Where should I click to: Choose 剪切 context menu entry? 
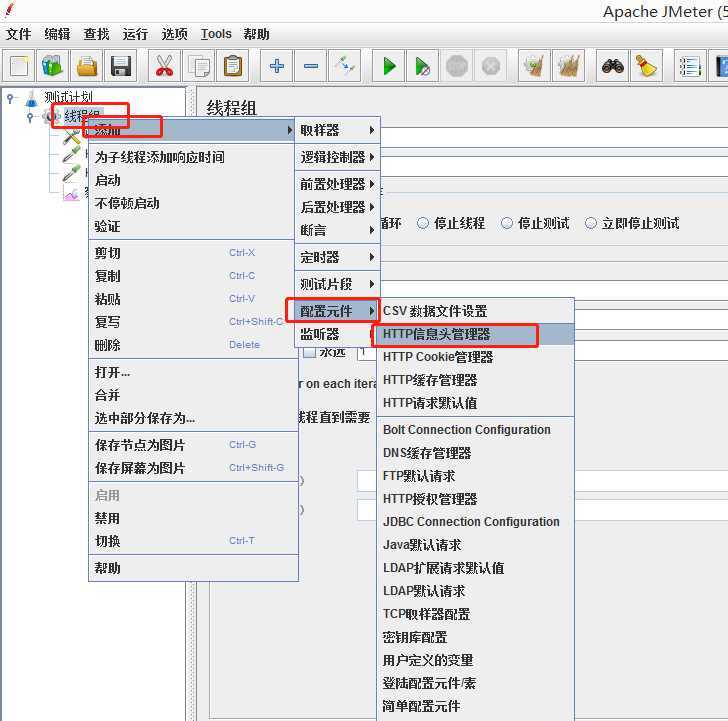tap(193, 253)
